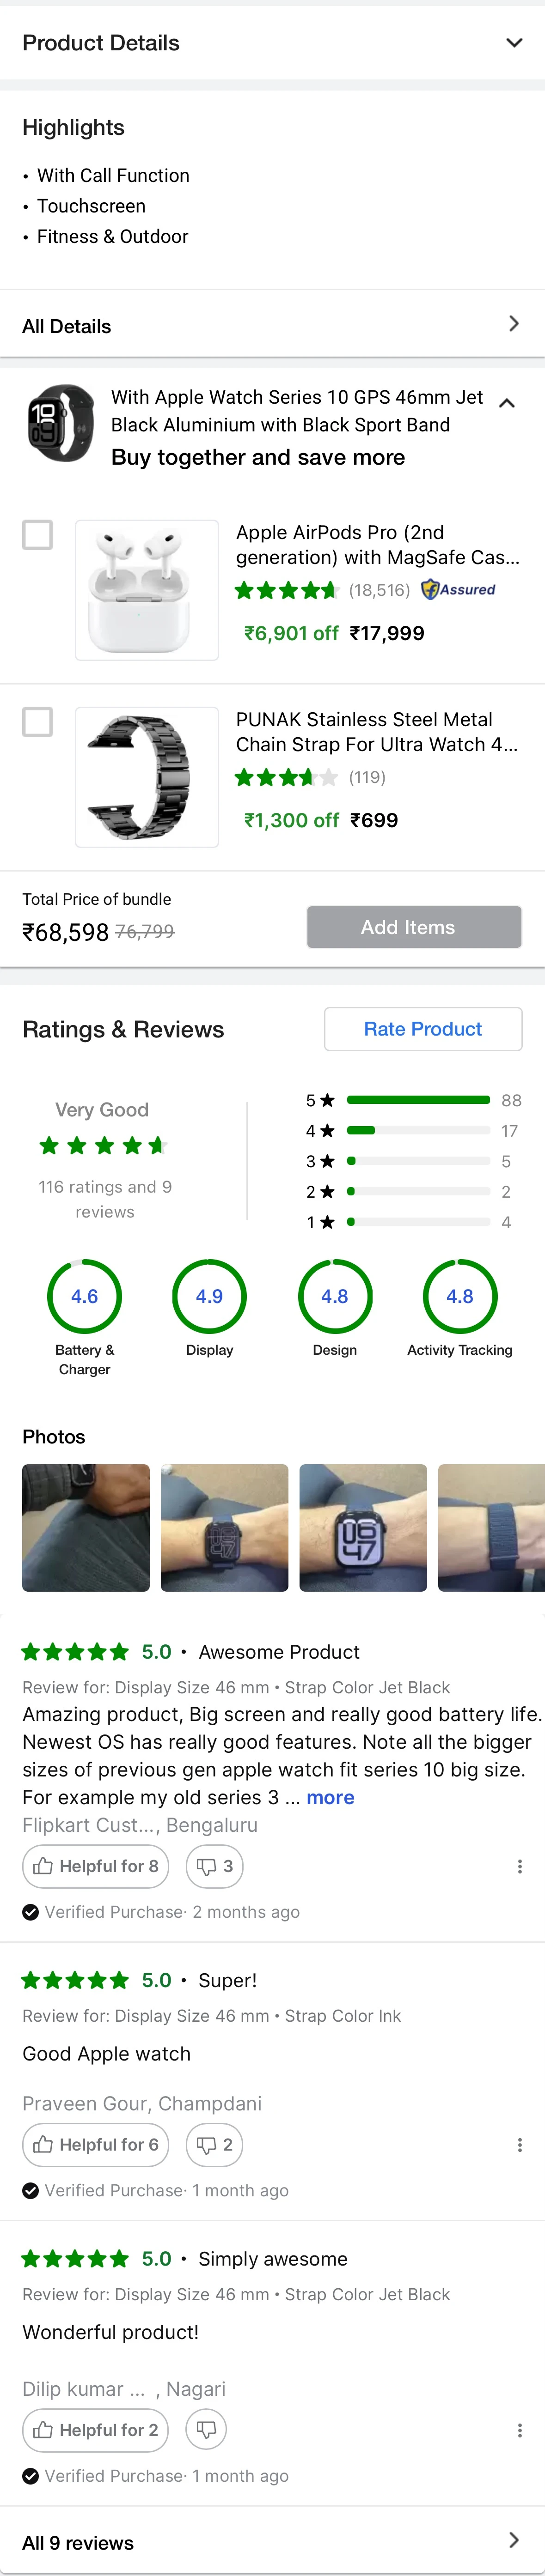This screenshot has width=545, height=2576.
Task: Open three-dot menu on Praveen Gour's review
Action: click(x=519, y=2144)
